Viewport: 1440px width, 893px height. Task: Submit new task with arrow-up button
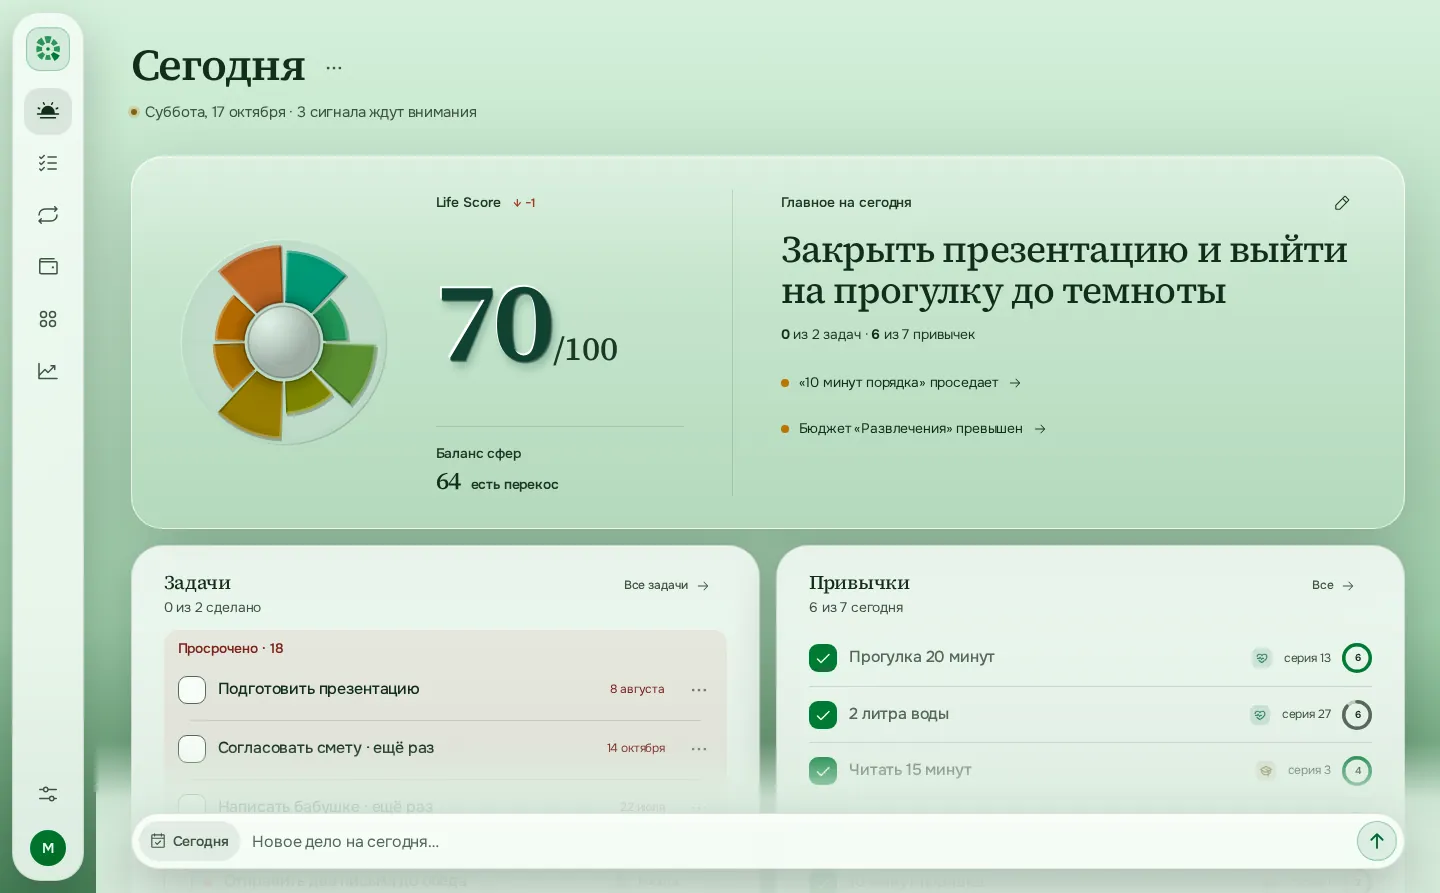(1377, 841)
